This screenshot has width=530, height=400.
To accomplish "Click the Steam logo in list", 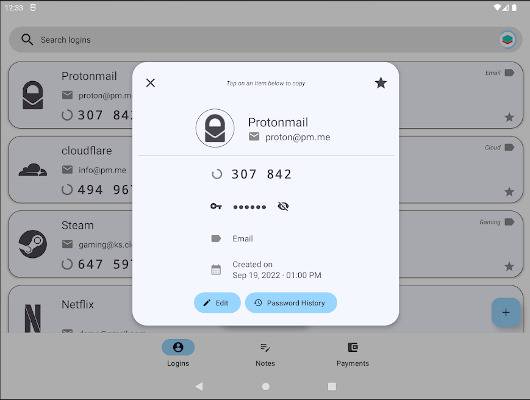I will pyautogui.click(x=33, y=244).
